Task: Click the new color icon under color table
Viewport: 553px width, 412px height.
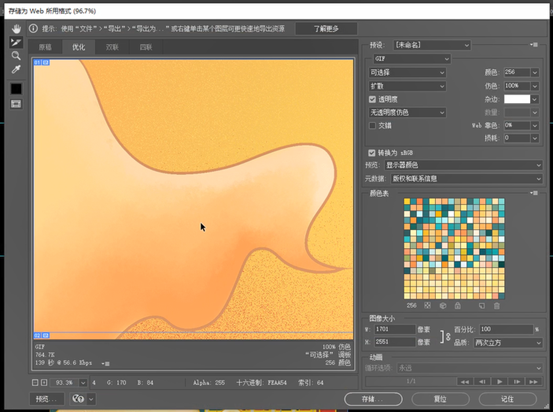Action: 481,306
